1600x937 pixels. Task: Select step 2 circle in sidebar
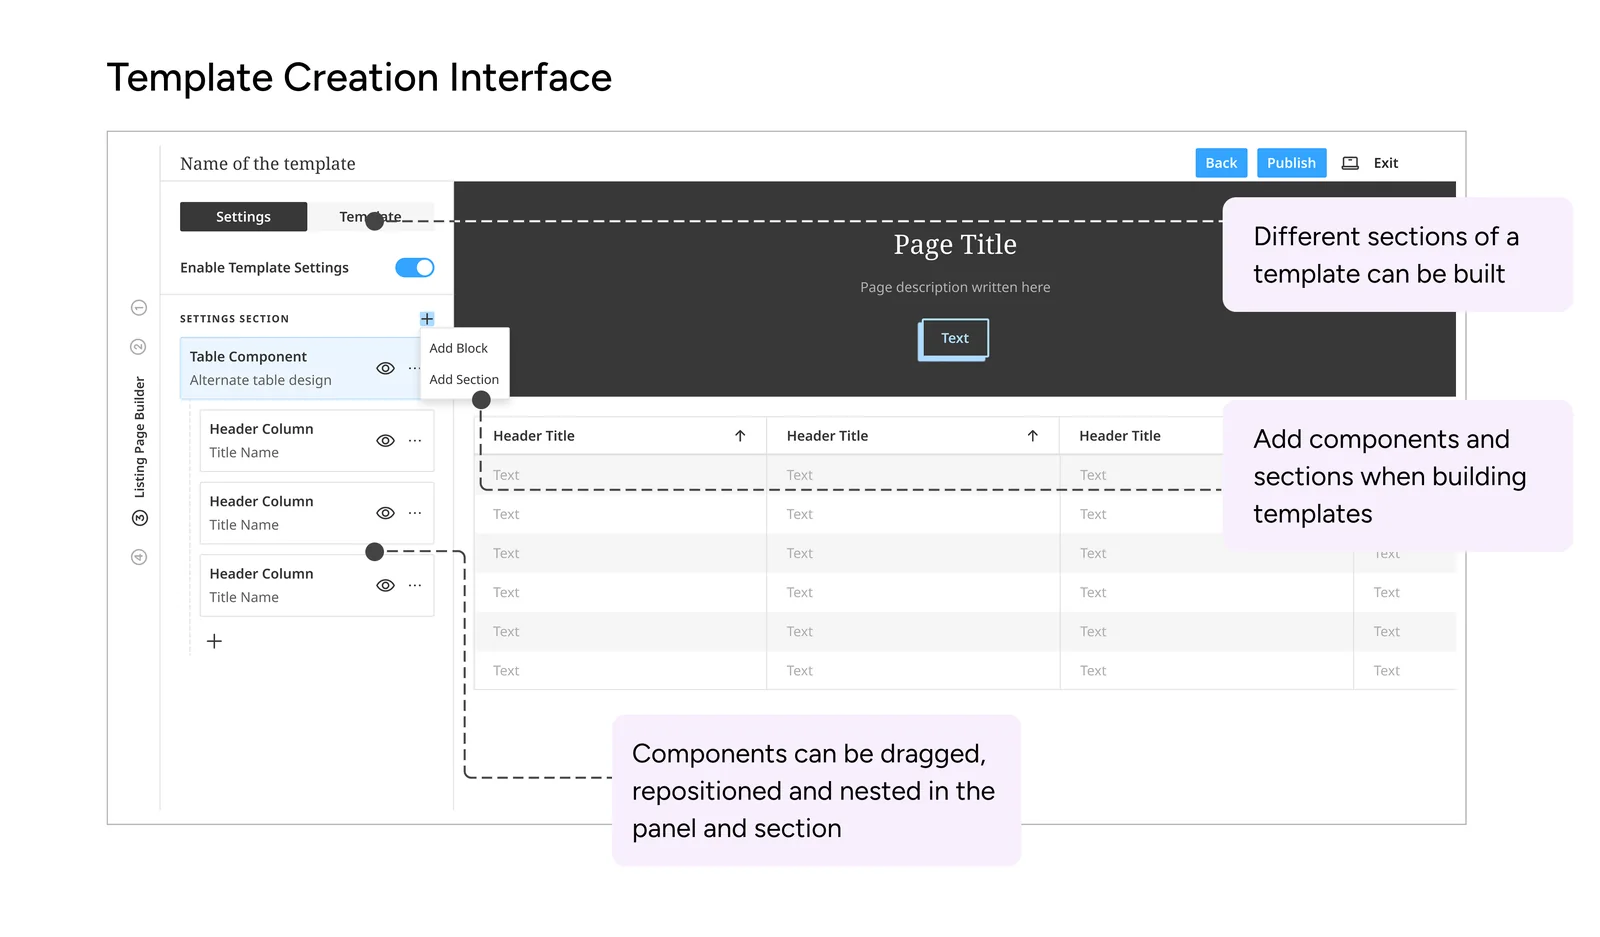coord(139,347)
